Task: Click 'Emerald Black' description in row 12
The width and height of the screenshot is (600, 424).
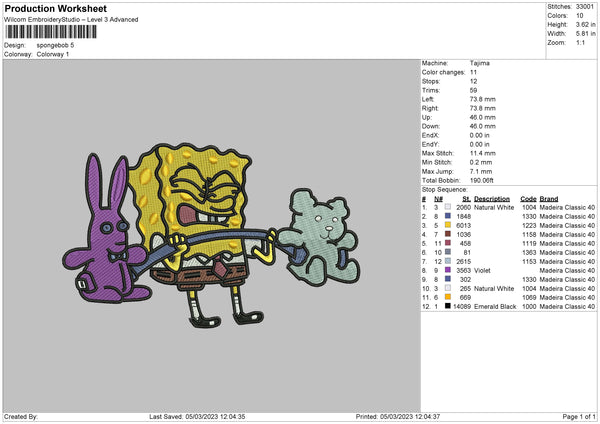Action: (495, 307)
